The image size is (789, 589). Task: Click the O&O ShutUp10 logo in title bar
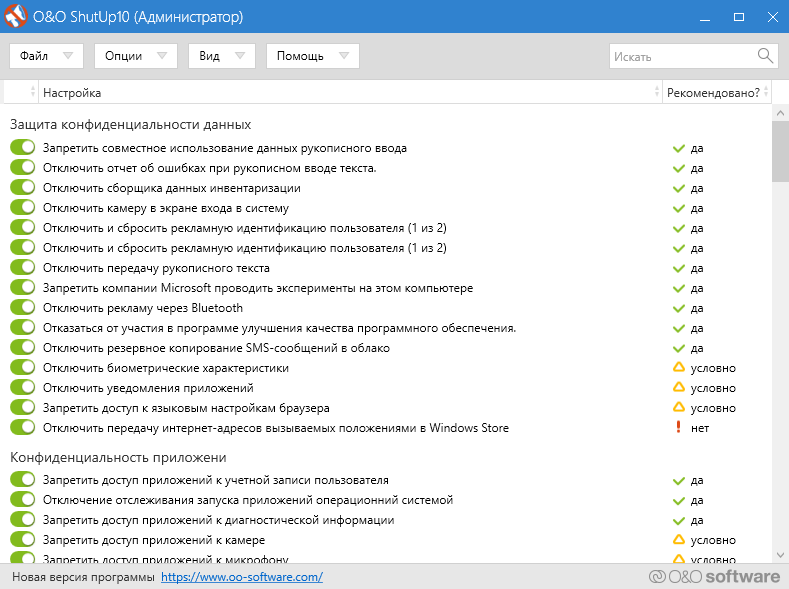(x=17, y=17)
